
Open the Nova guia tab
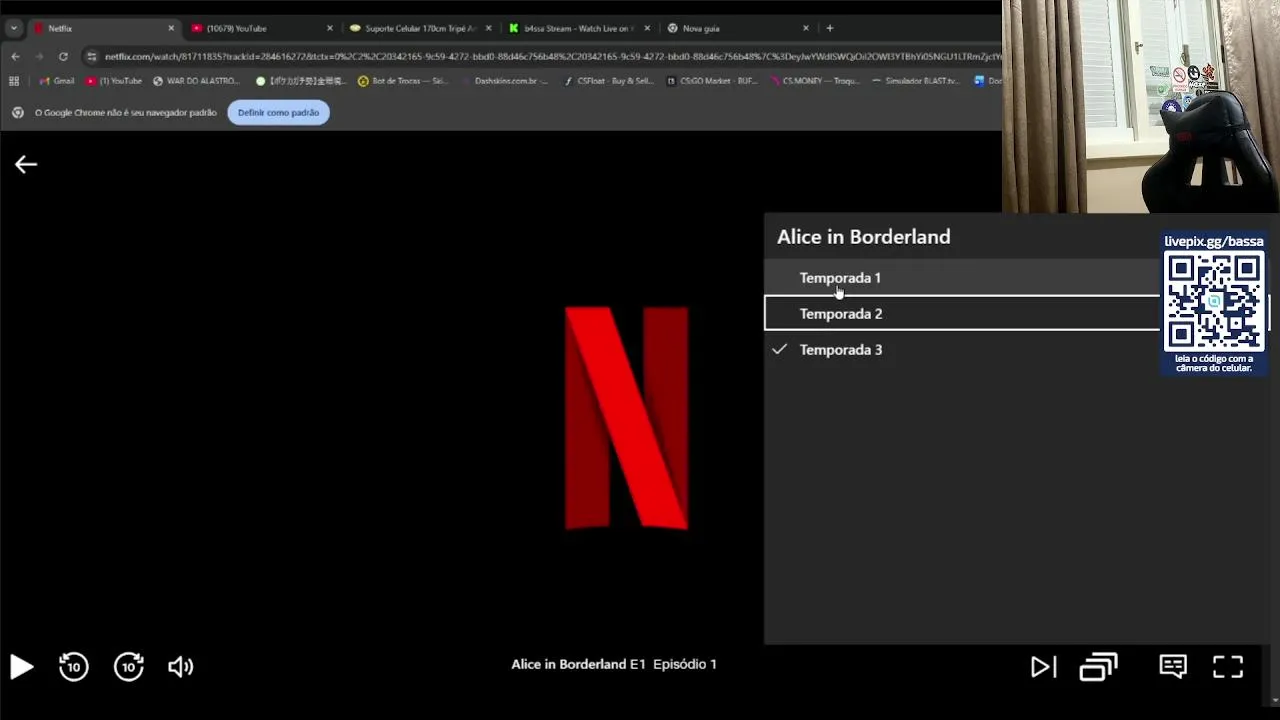pos(737,28)
